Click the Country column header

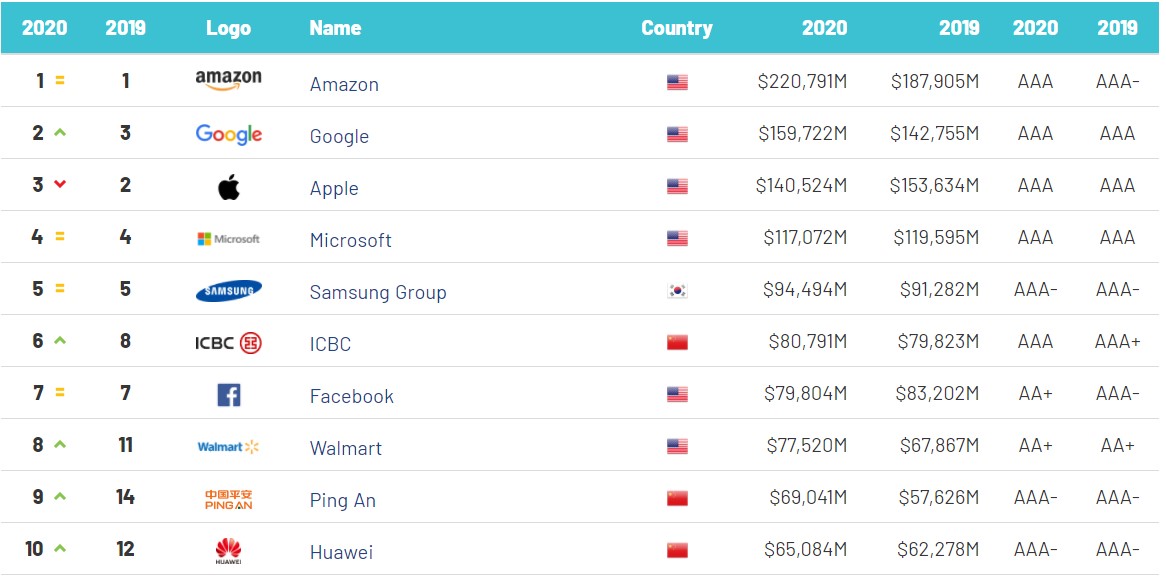pyautogui.click(x=676, y=28)
